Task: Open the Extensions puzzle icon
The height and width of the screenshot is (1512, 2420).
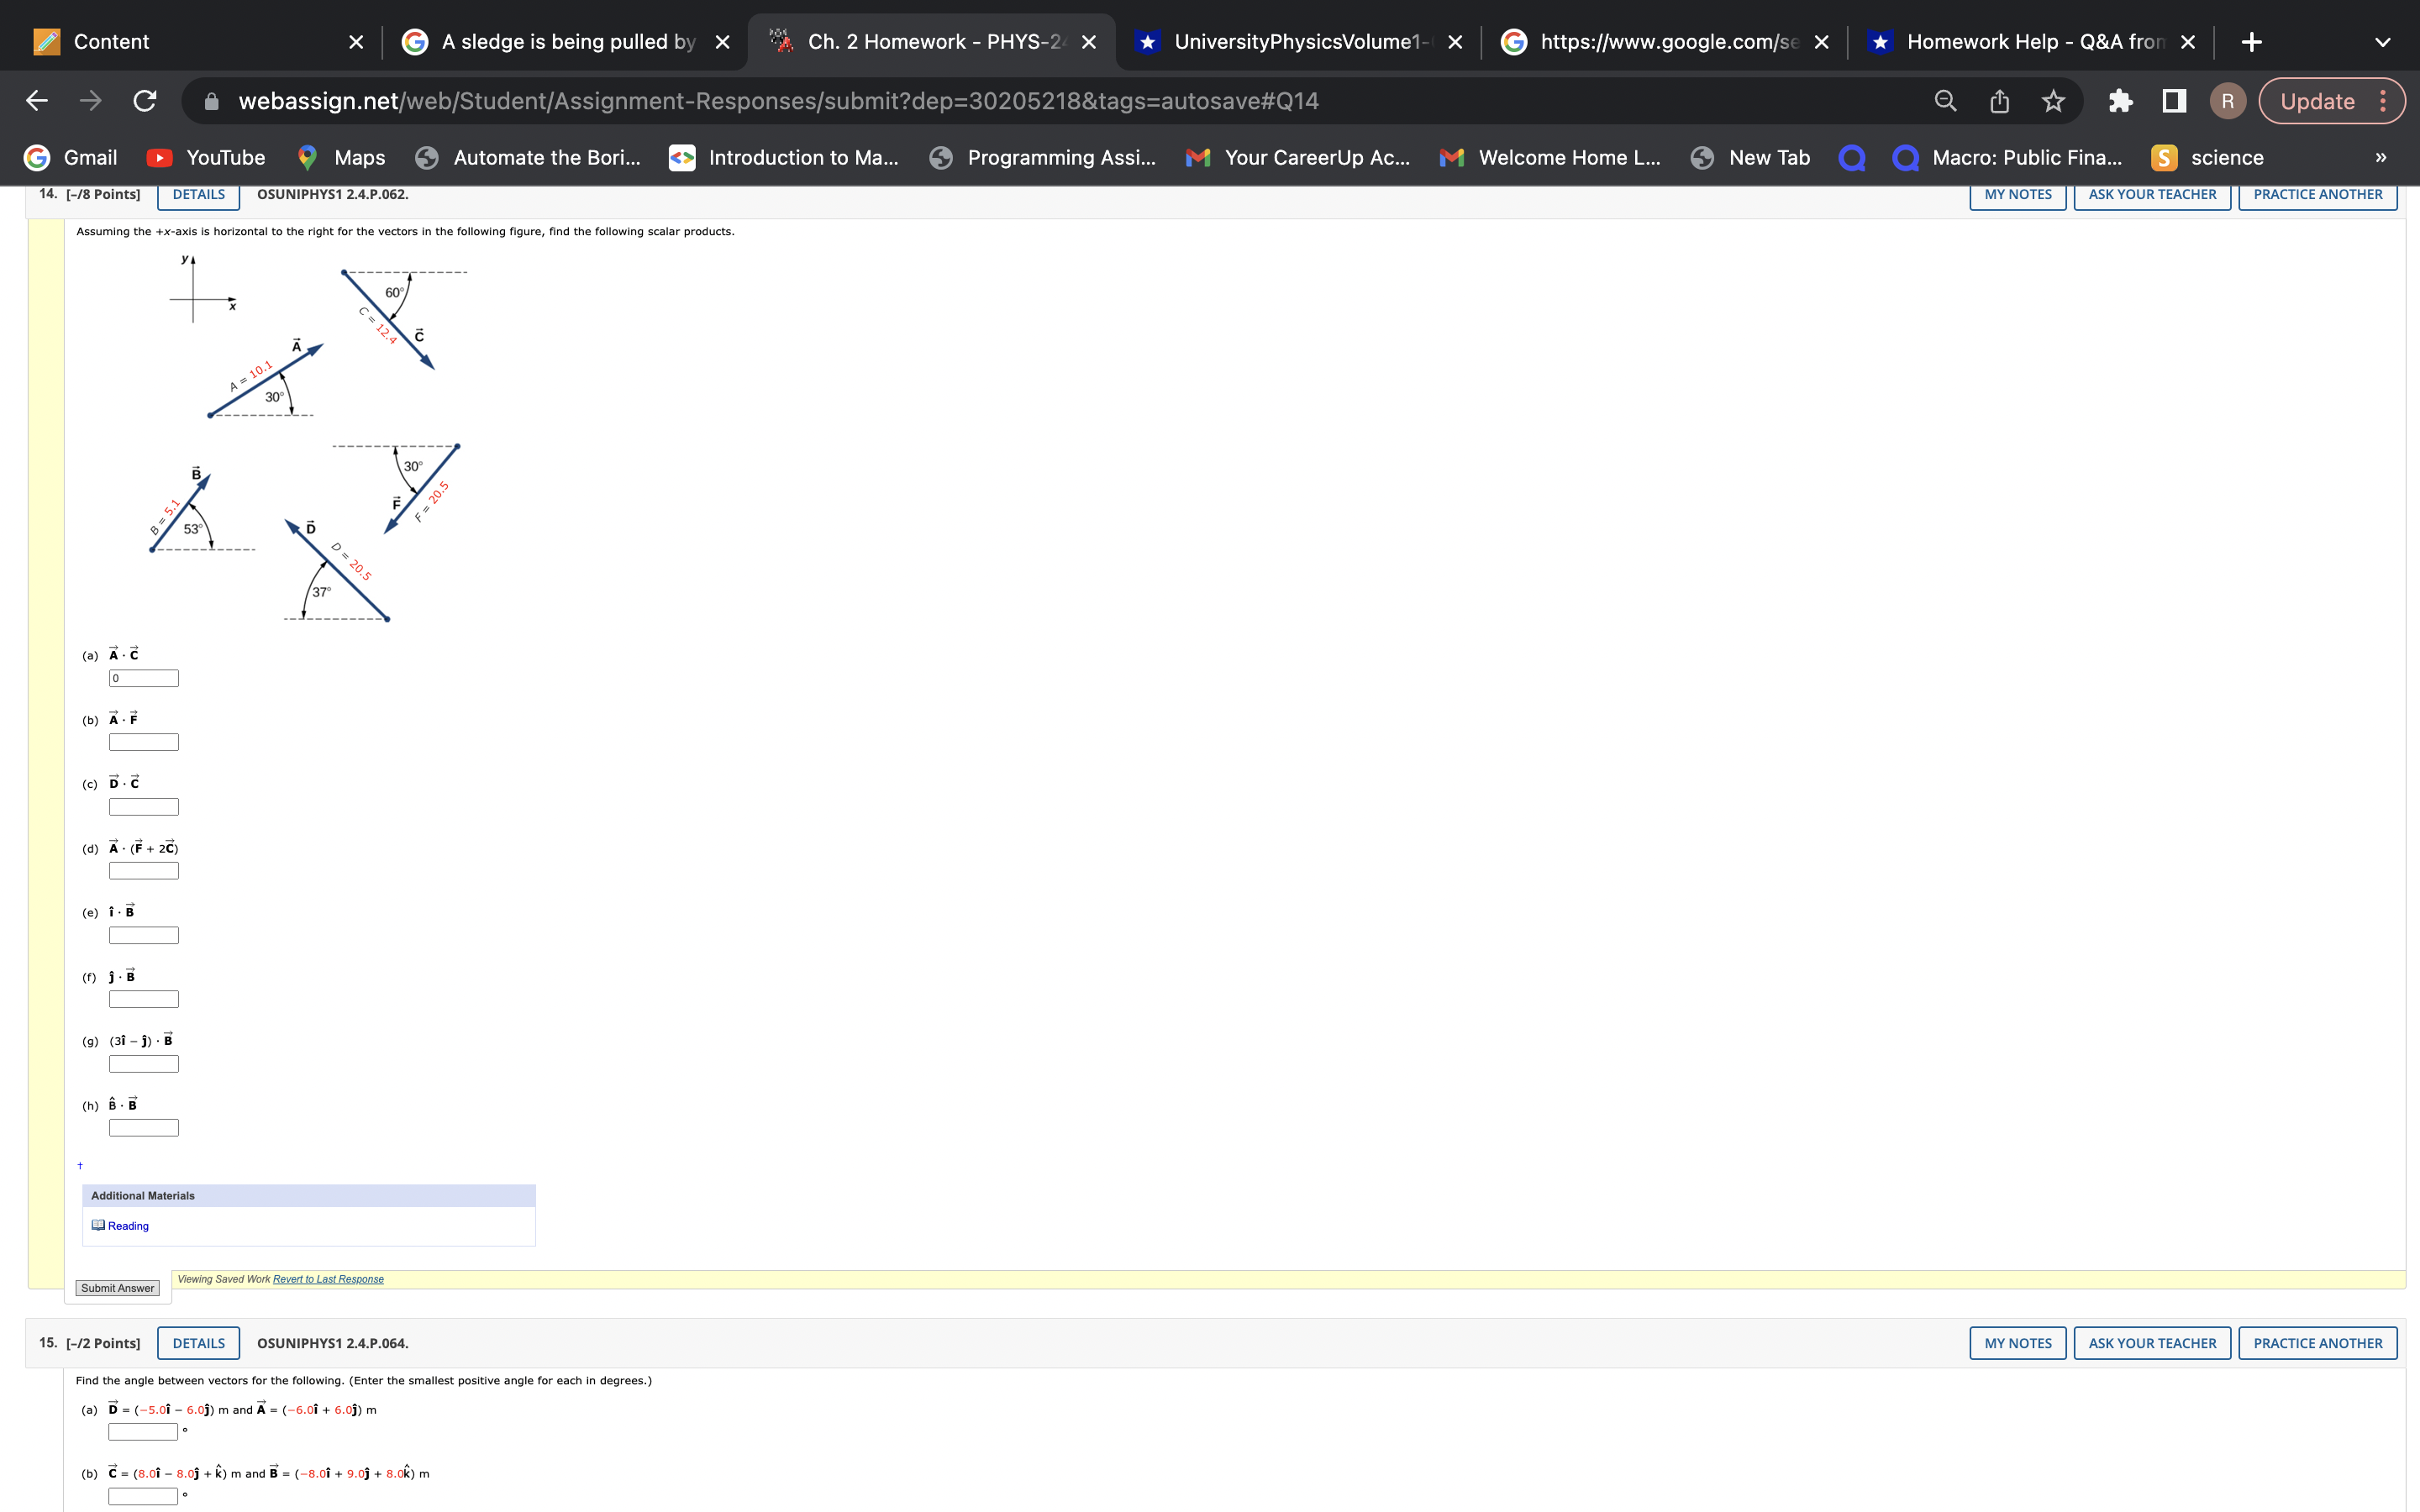Action: (x=2120, y=101)
